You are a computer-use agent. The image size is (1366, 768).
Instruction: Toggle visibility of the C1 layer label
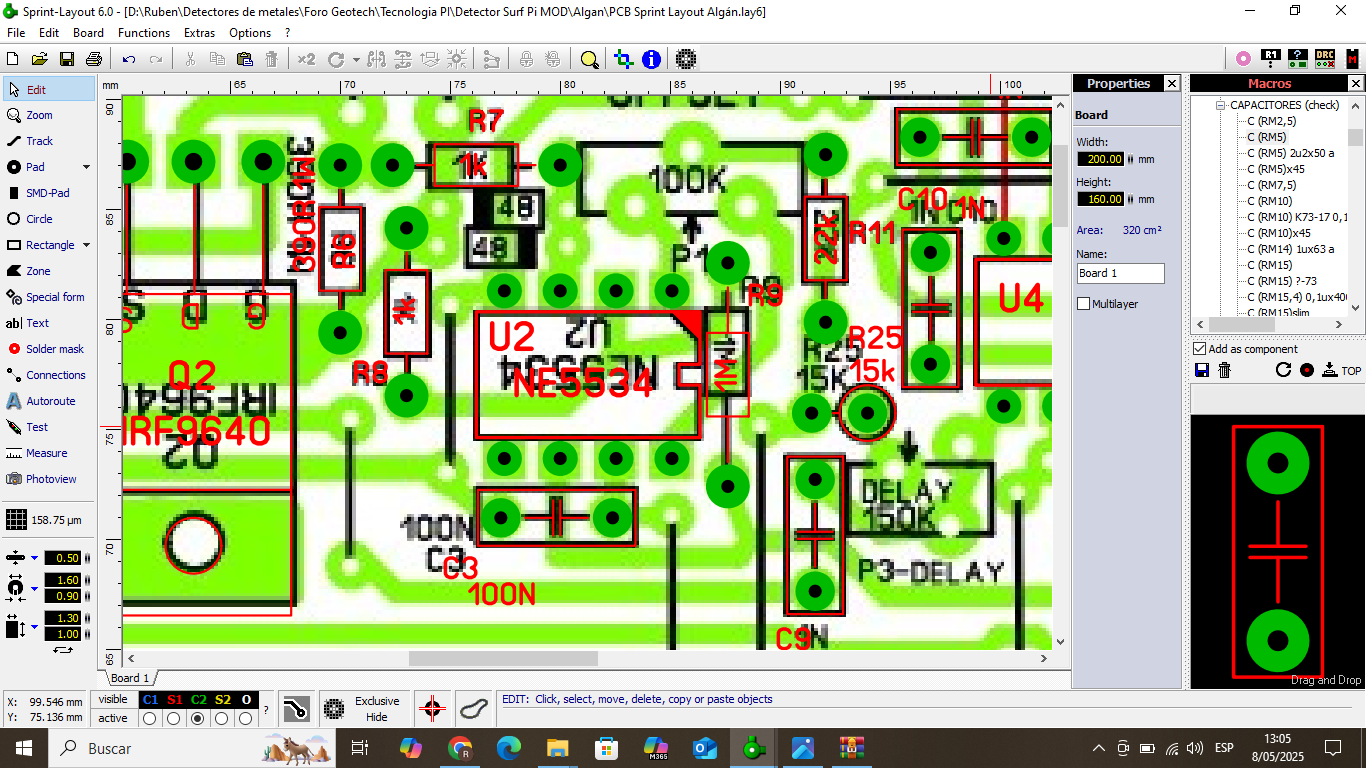[150, 700]
